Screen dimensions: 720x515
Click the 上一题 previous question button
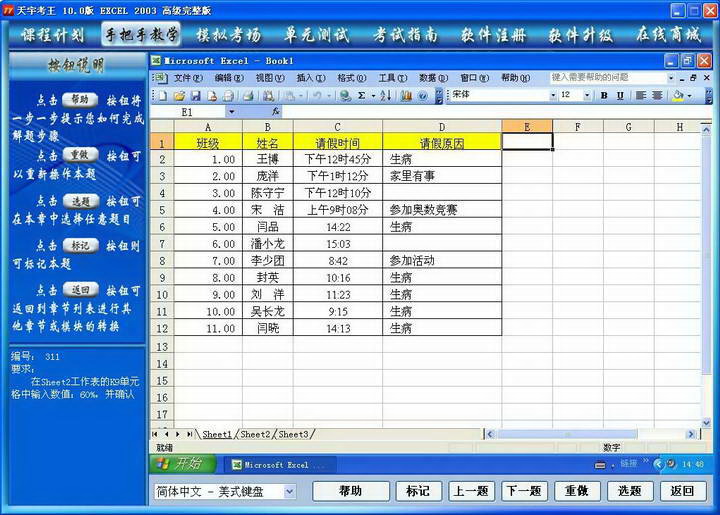471,491
